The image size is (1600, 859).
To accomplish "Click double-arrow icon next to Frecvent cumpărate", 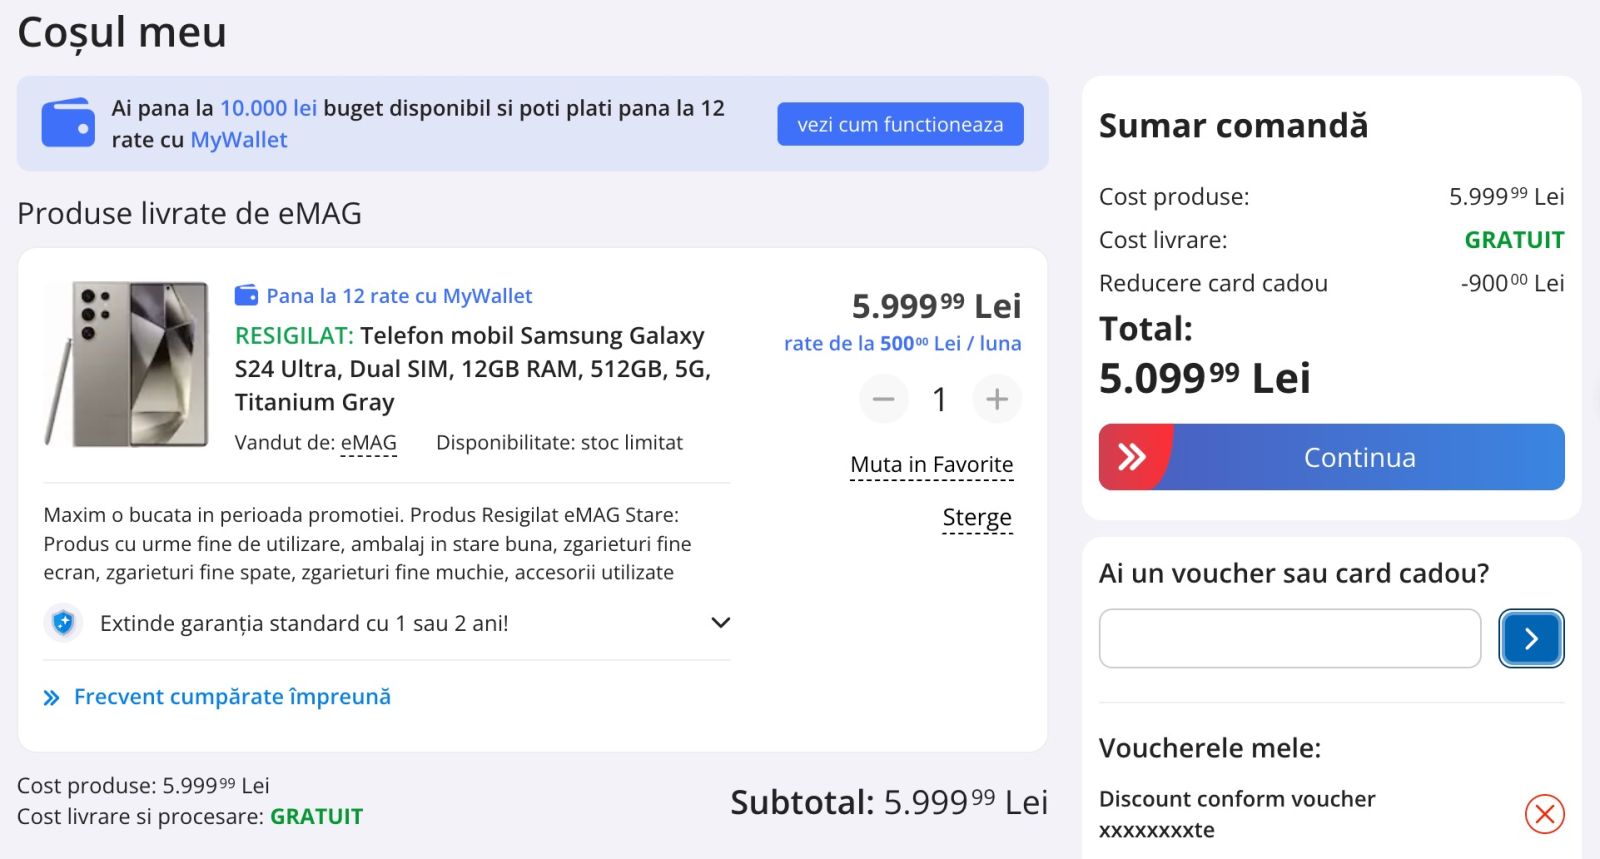I will (x=52, y=698).
